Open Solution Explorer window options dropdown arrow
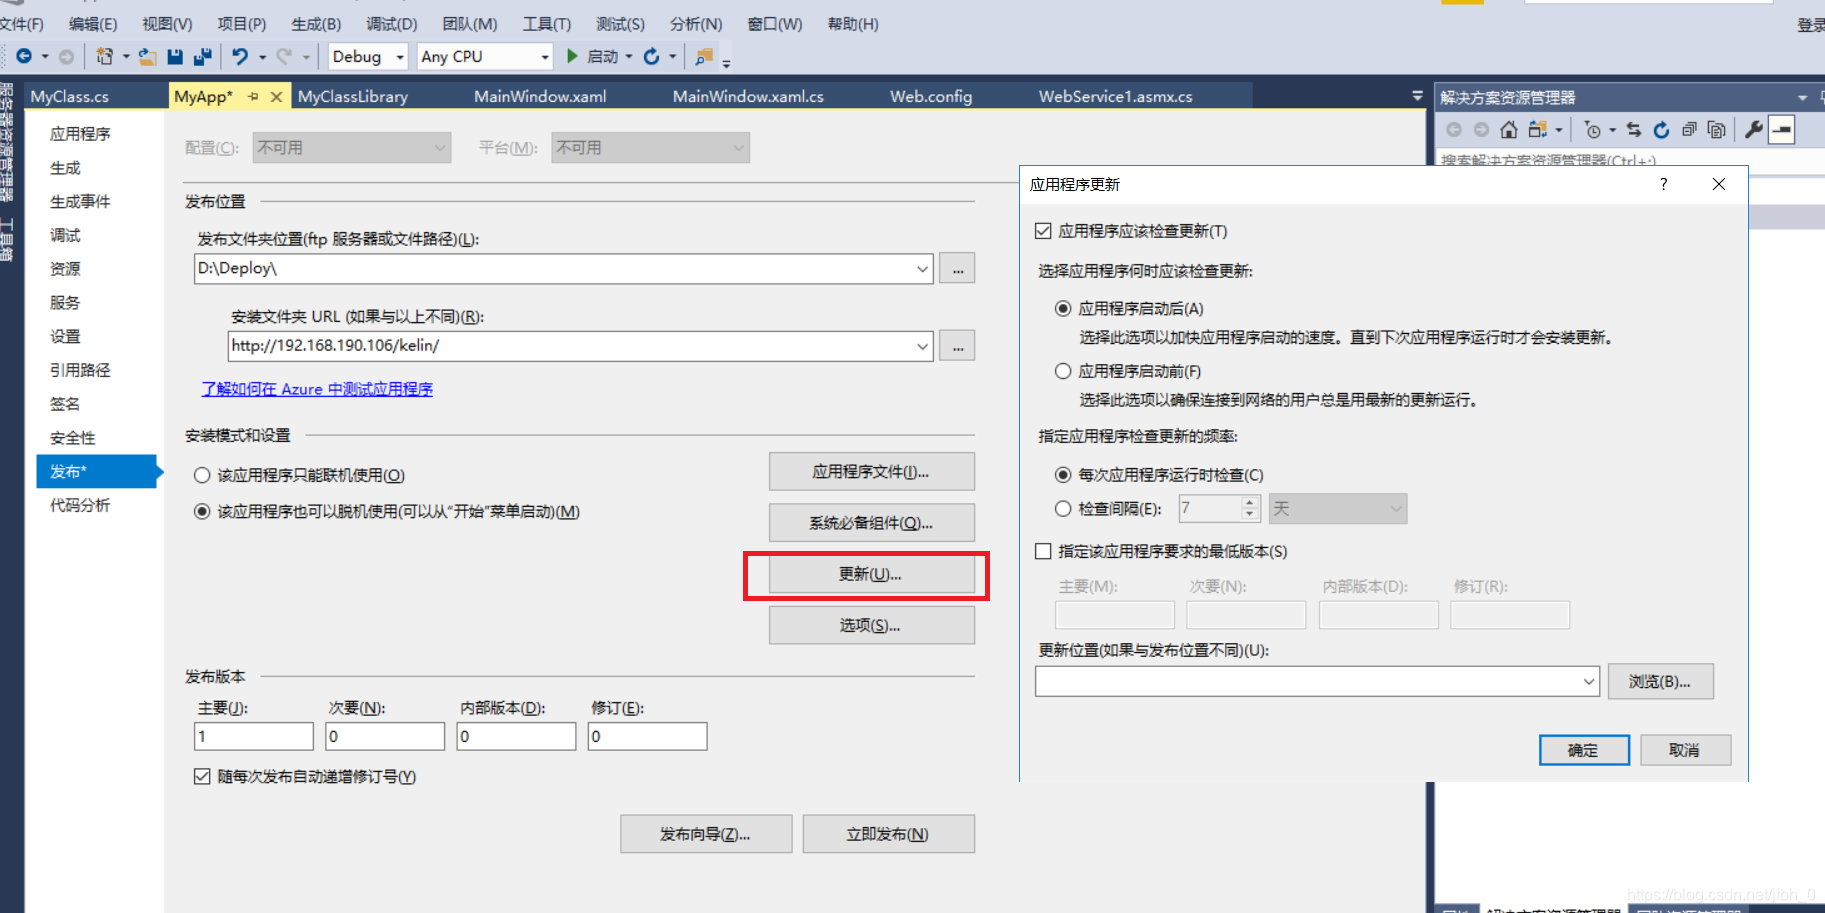This screenshot has width=1825, height=913. tap(1802, 98)
